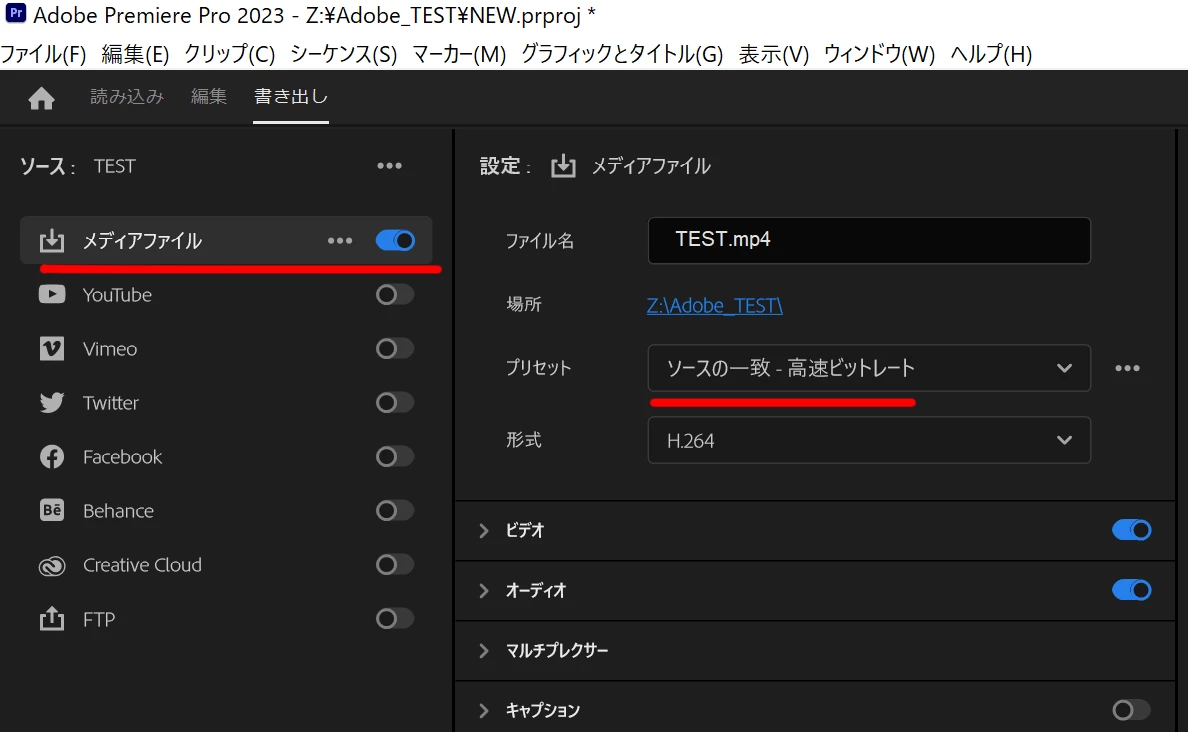
Task: Click the Creative Cloud icon
Action: 52,565
